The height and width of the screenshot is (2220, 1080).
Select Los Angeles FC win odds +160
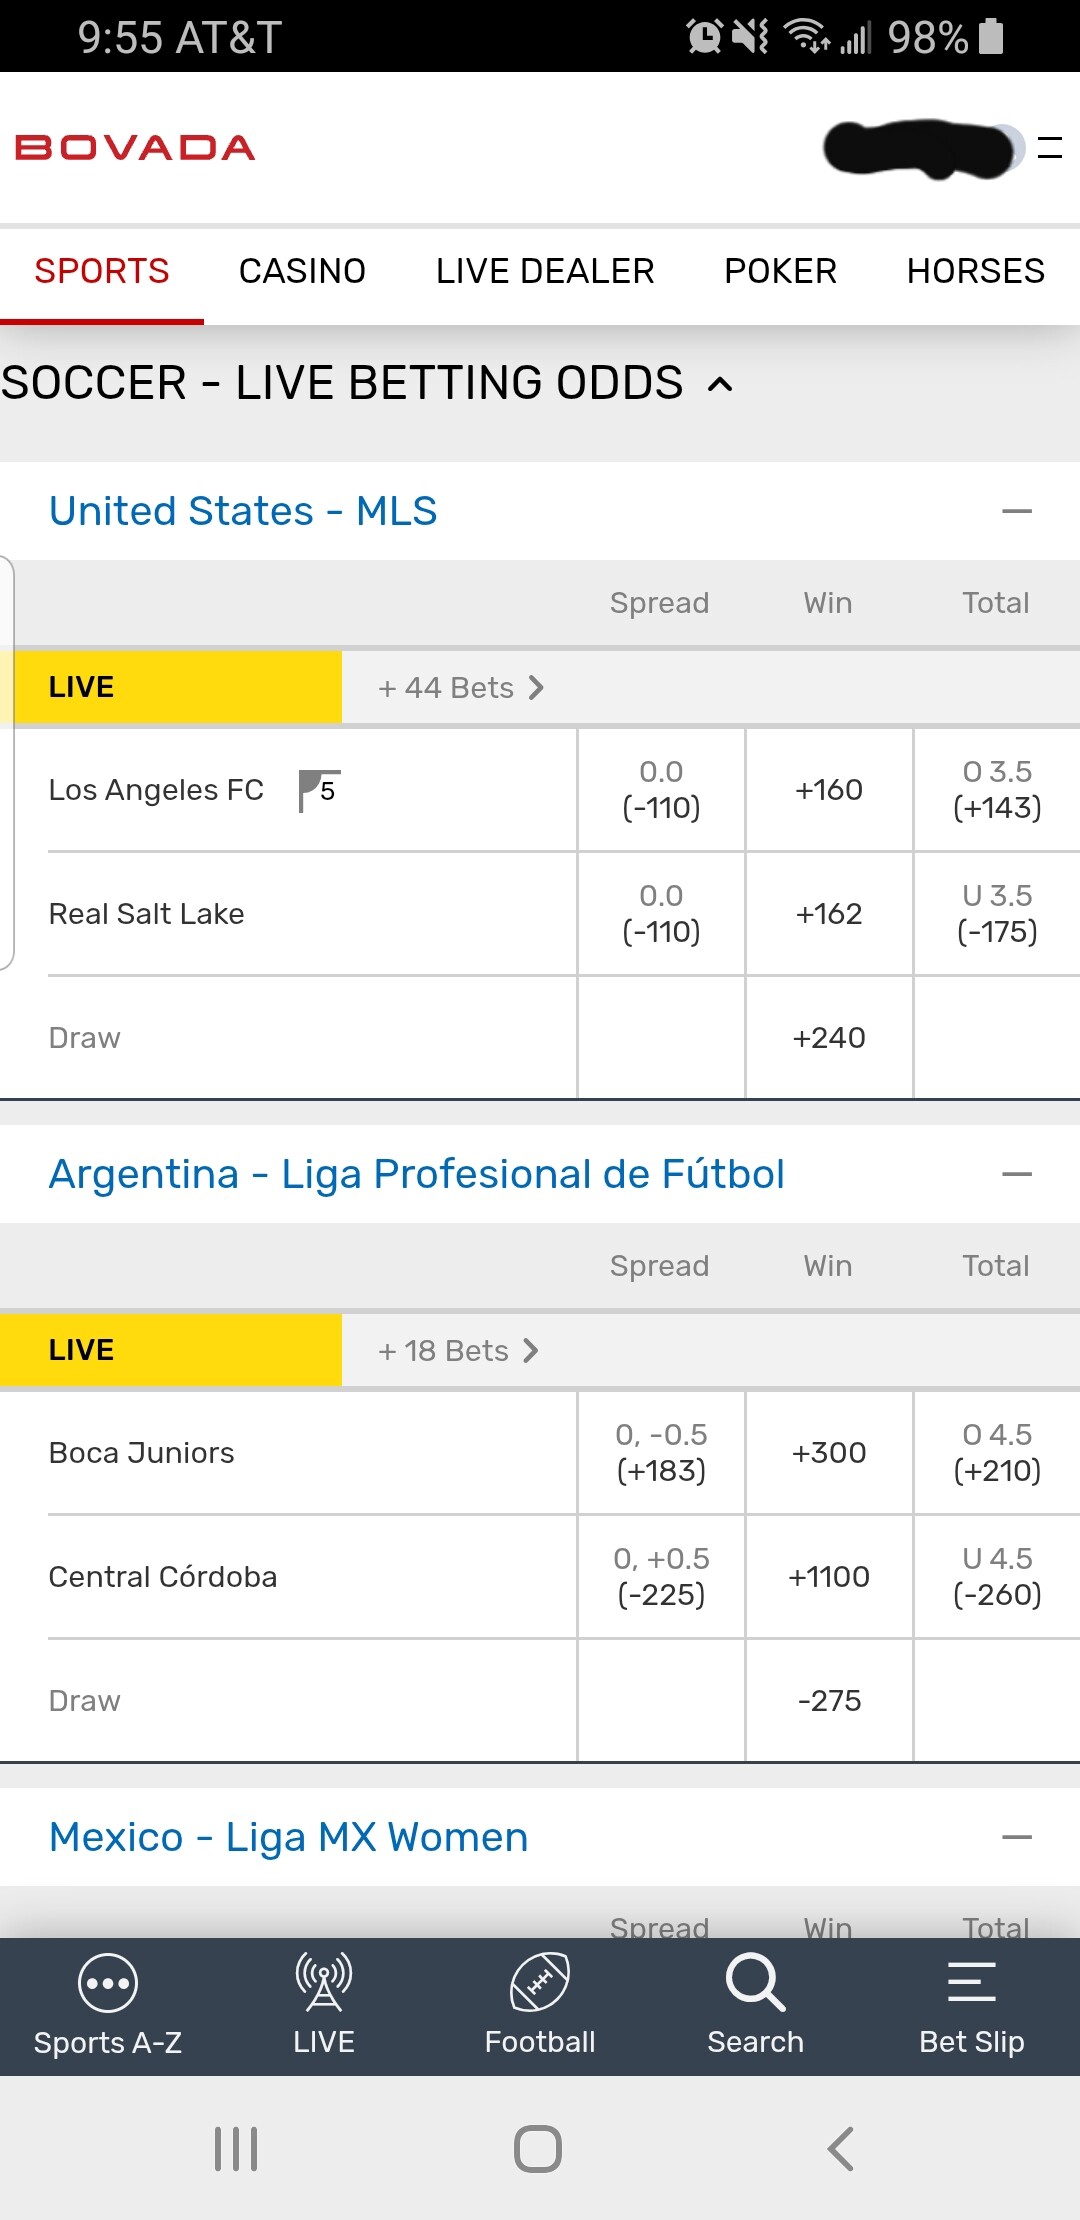point(829,790)
